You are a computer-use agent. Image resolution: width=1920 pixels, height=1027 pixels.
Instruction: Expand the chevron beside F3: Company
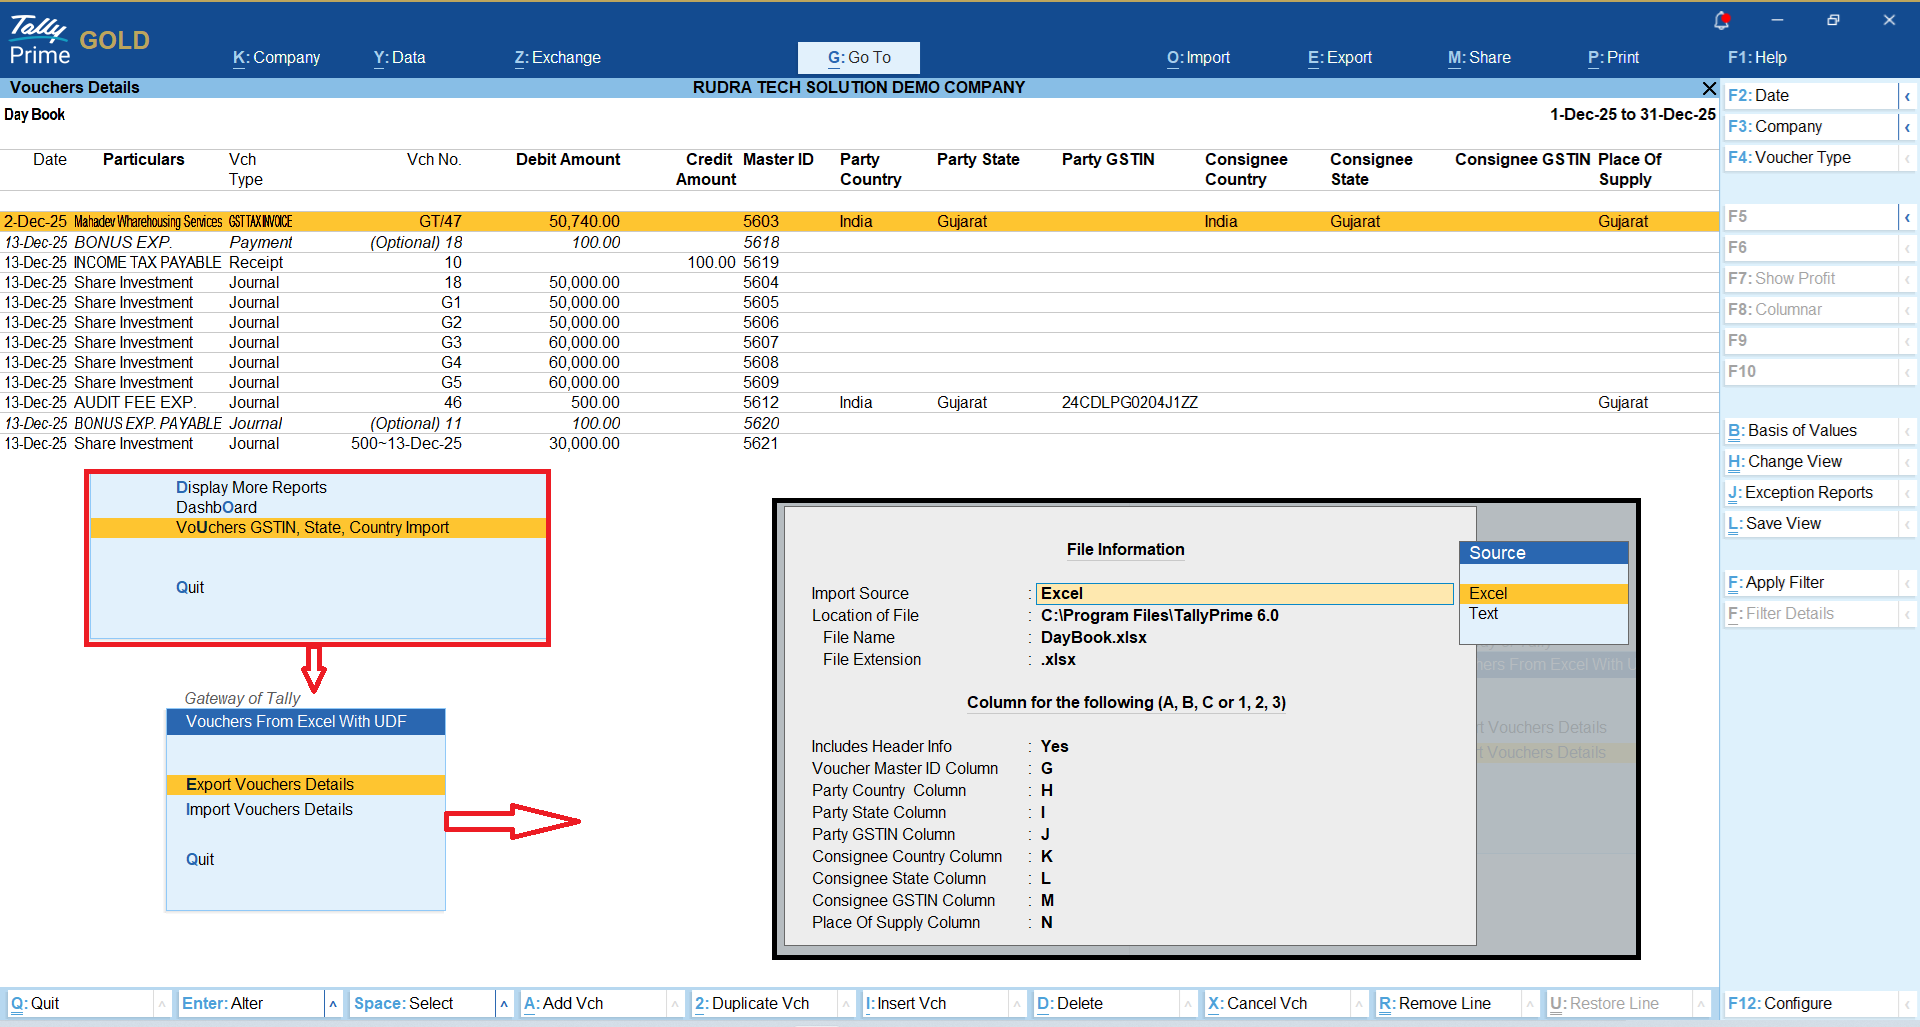1907,127
